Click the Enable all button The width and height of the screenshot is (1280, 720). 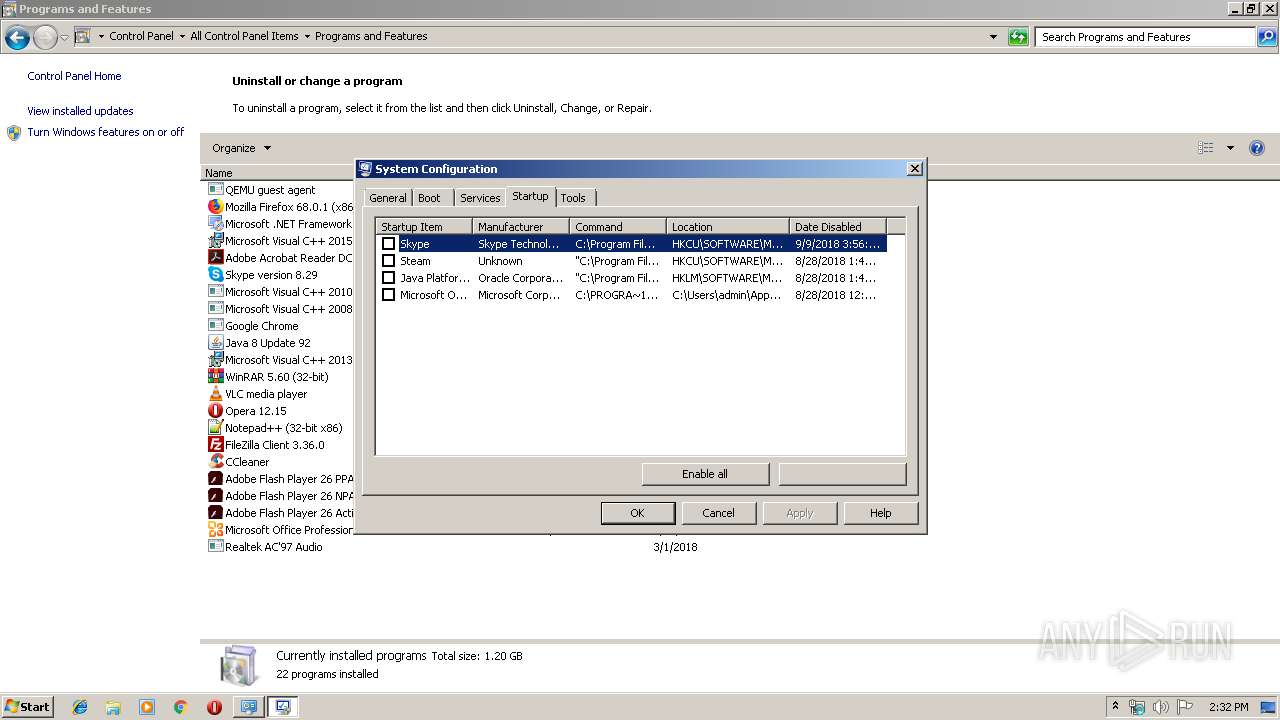[x=705, y=474]
